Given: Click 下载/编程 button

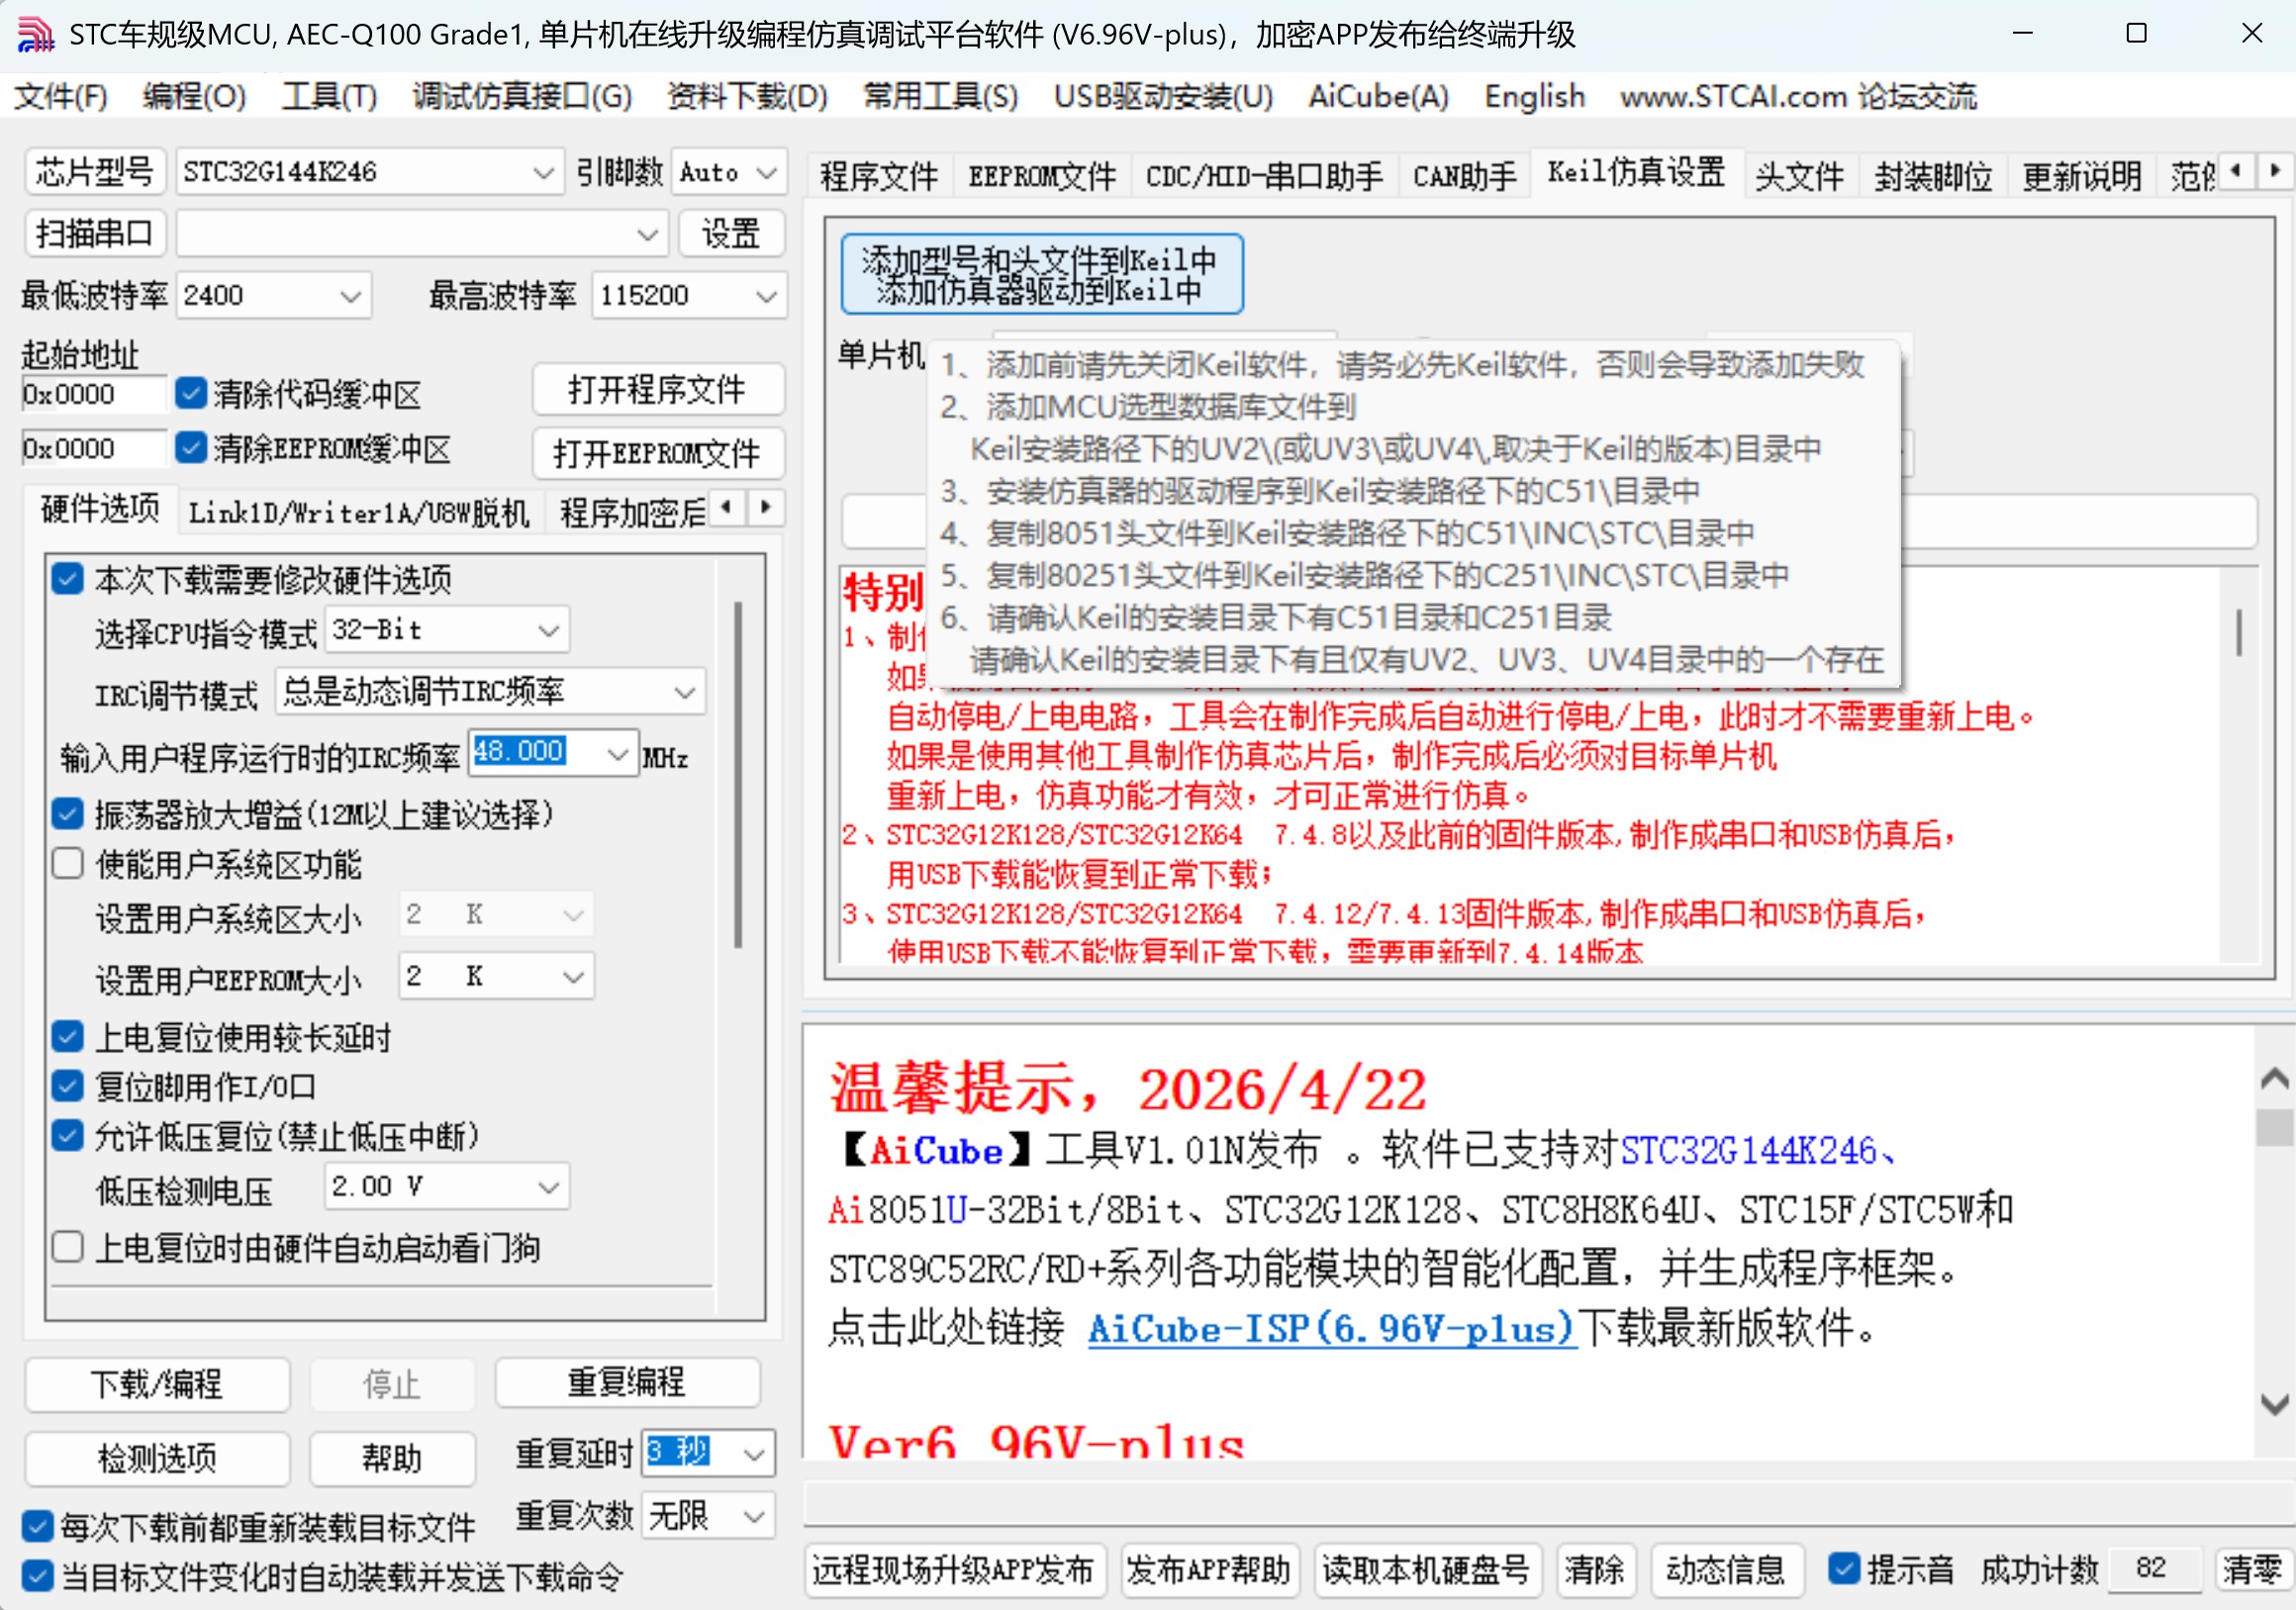Looking at the screenshot, I should (x=157, y=1384).
